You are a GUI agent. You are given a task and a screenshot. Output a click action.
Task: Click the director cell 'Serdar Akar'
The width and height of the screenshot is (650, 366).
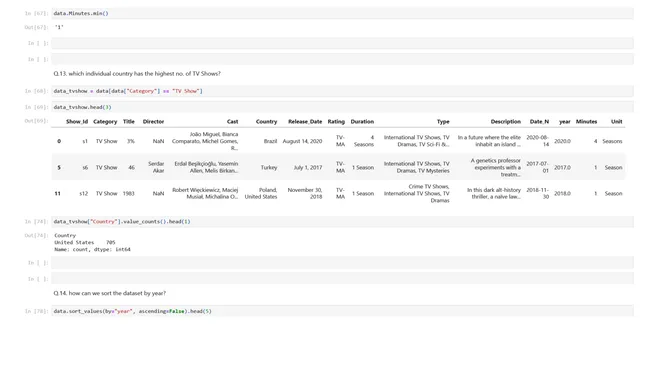pyautogui.click(x=156, y=167)
